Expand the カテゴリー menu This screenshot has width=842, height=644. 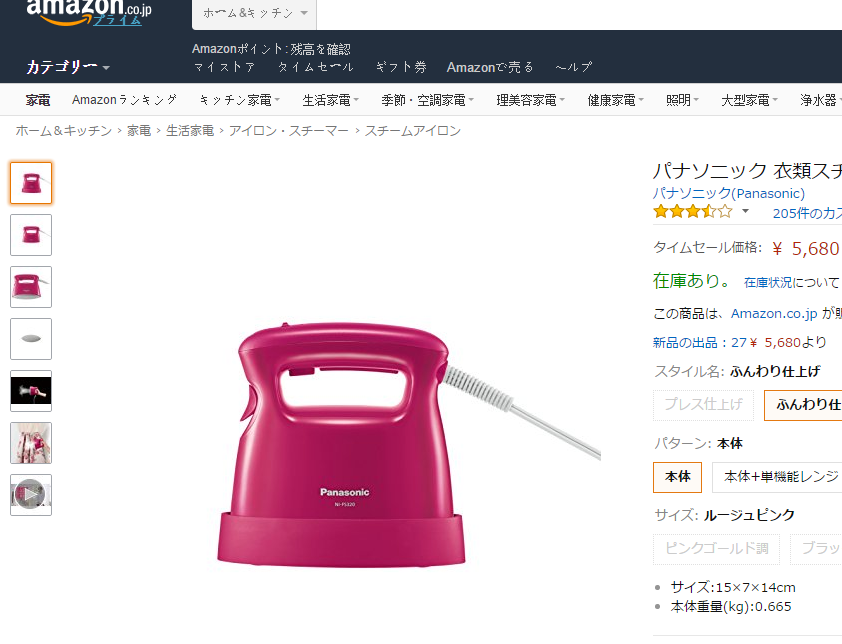tap(68, 67)
